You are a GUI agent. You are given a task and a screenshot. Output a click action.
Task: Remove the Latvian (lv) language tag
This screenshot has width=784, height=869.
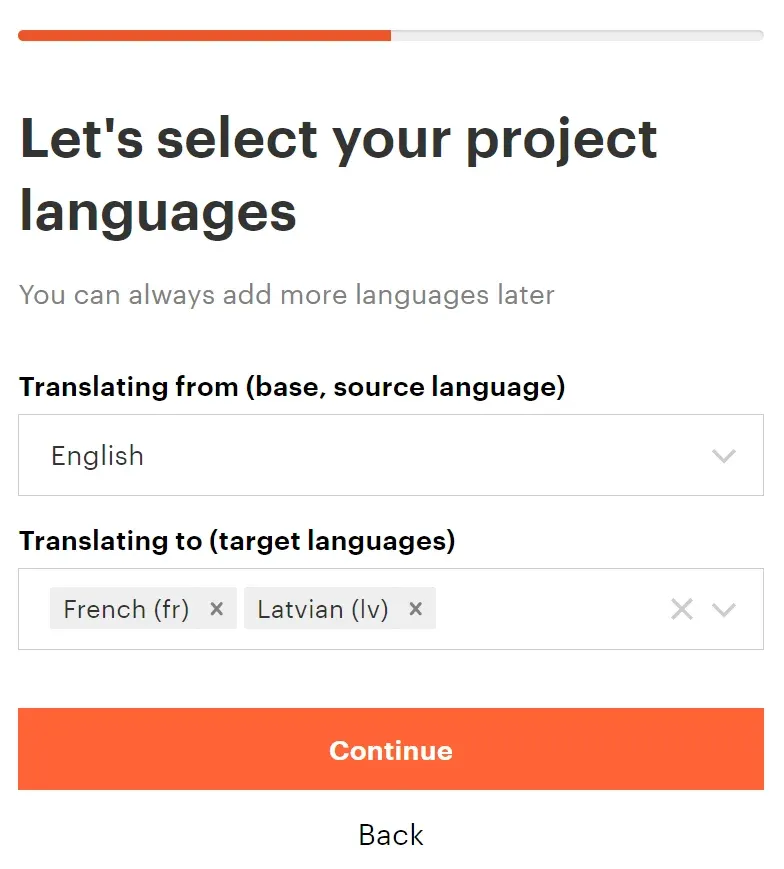(x=416, y=609)
